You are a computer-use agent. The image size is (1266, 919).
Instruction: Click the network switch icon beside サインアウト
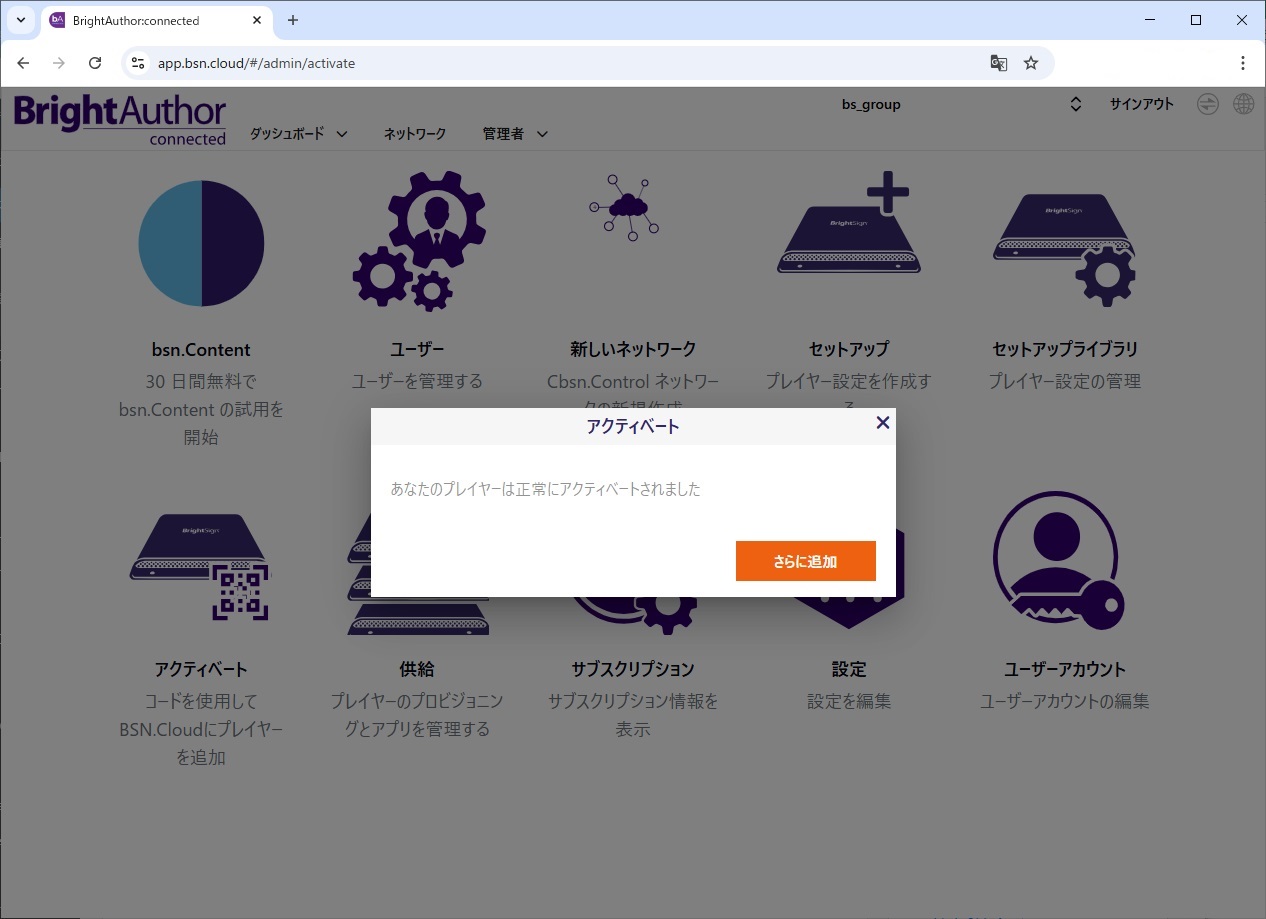(x=1208, y=104)
